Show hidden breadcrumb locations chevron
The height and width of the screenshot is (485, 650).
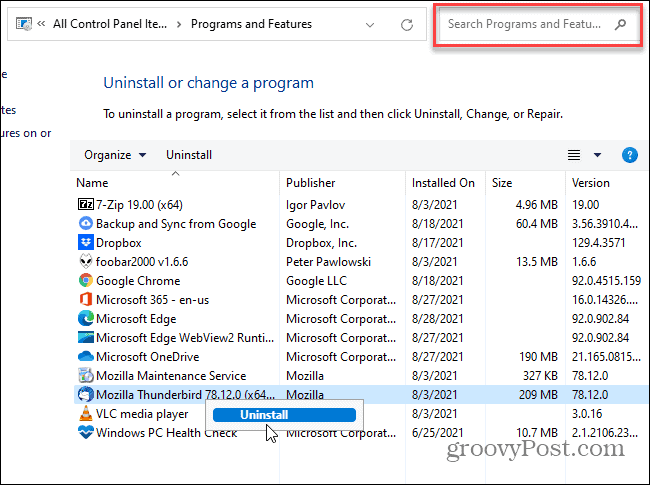41,24
